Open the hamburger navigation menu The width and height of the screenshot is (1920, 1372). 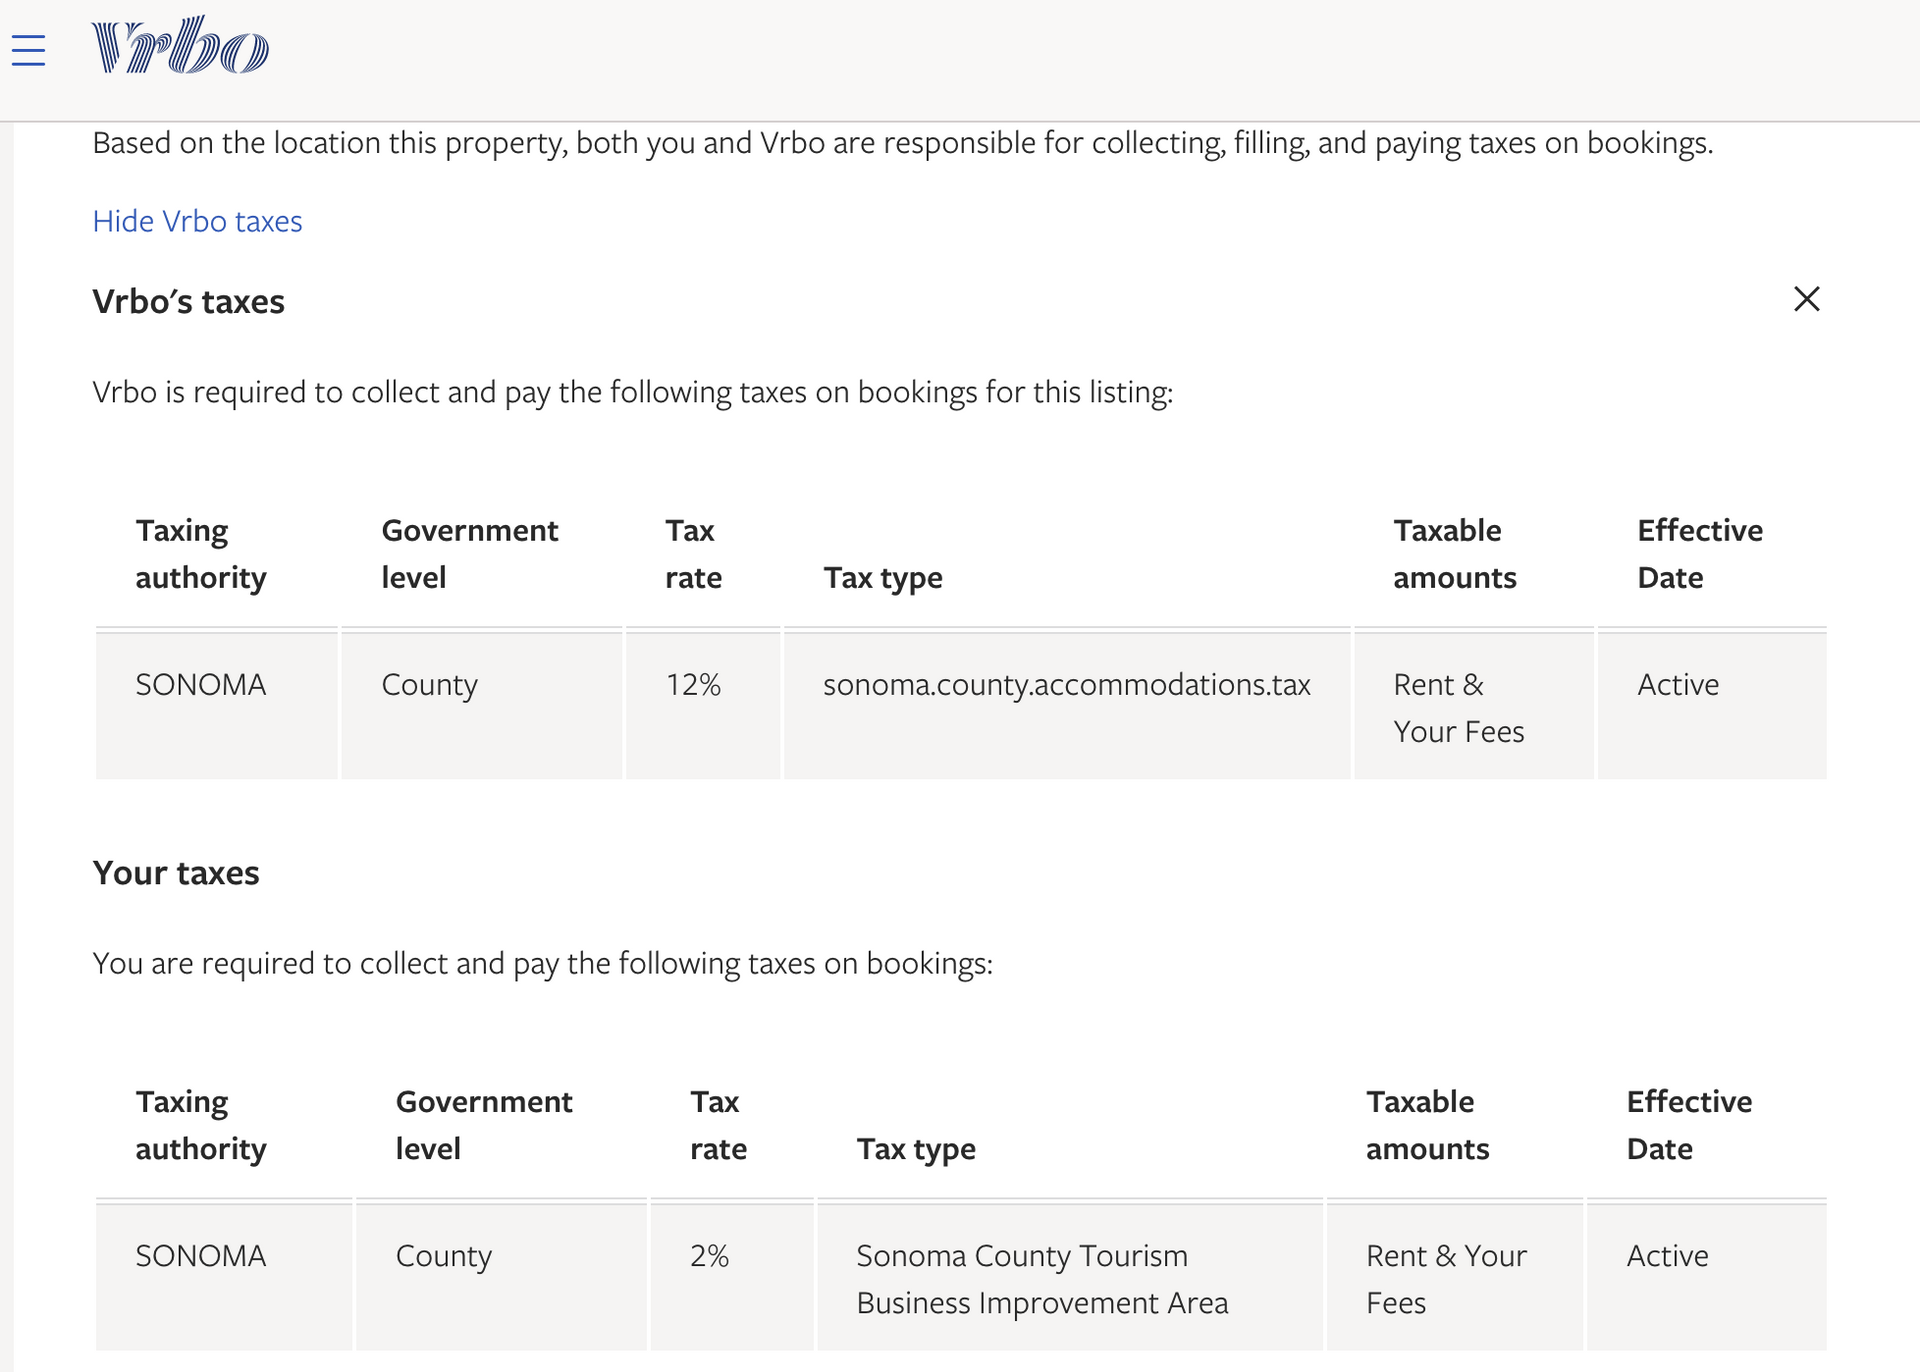click(x=29, y=50)
